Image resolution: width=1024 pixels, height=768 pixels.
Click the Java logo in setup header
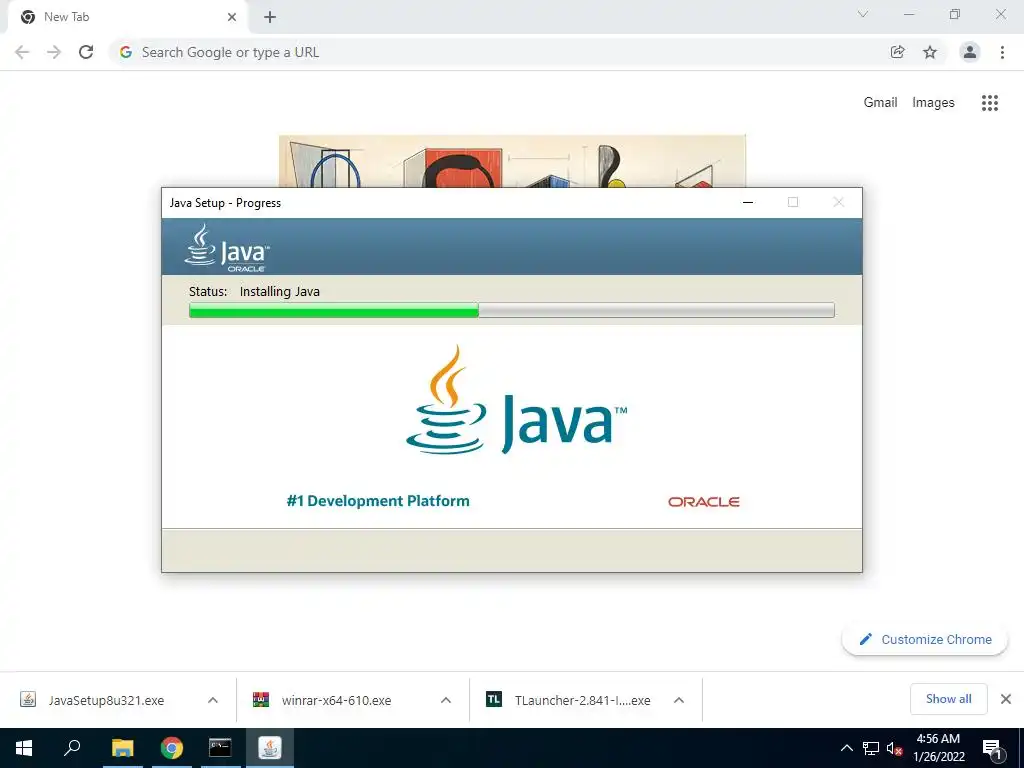tap(227, 248)
